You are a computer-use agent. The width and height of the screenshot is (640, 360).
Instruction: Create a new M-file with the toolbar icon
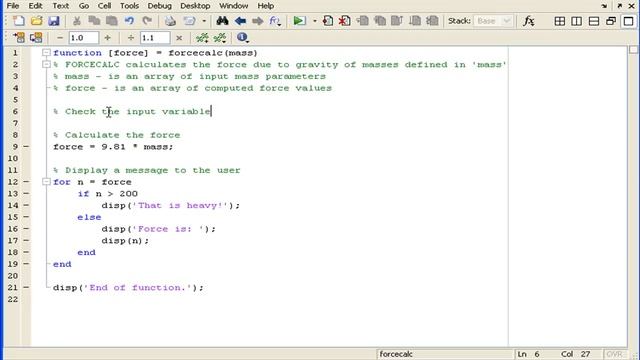click(x=19, y=21)
